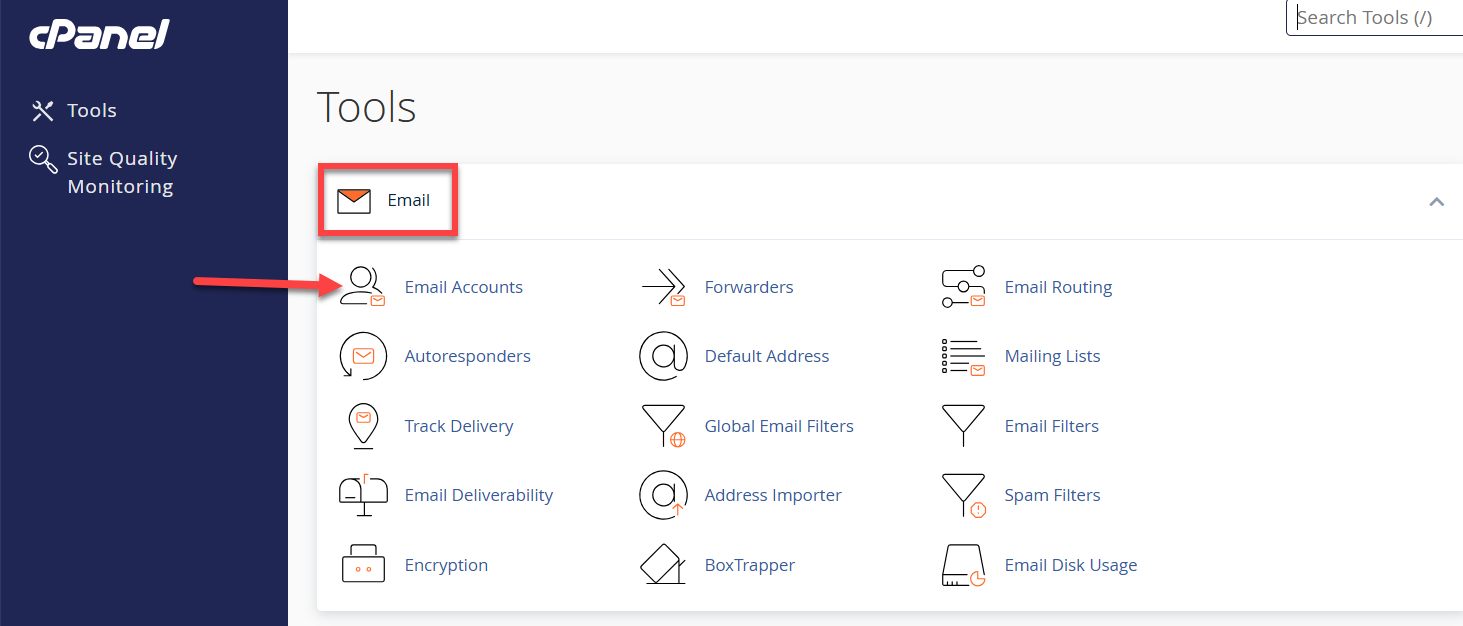Open the Track Delivery pin icon
Screen dimensions: 1463x626
[x=363, y=426]
